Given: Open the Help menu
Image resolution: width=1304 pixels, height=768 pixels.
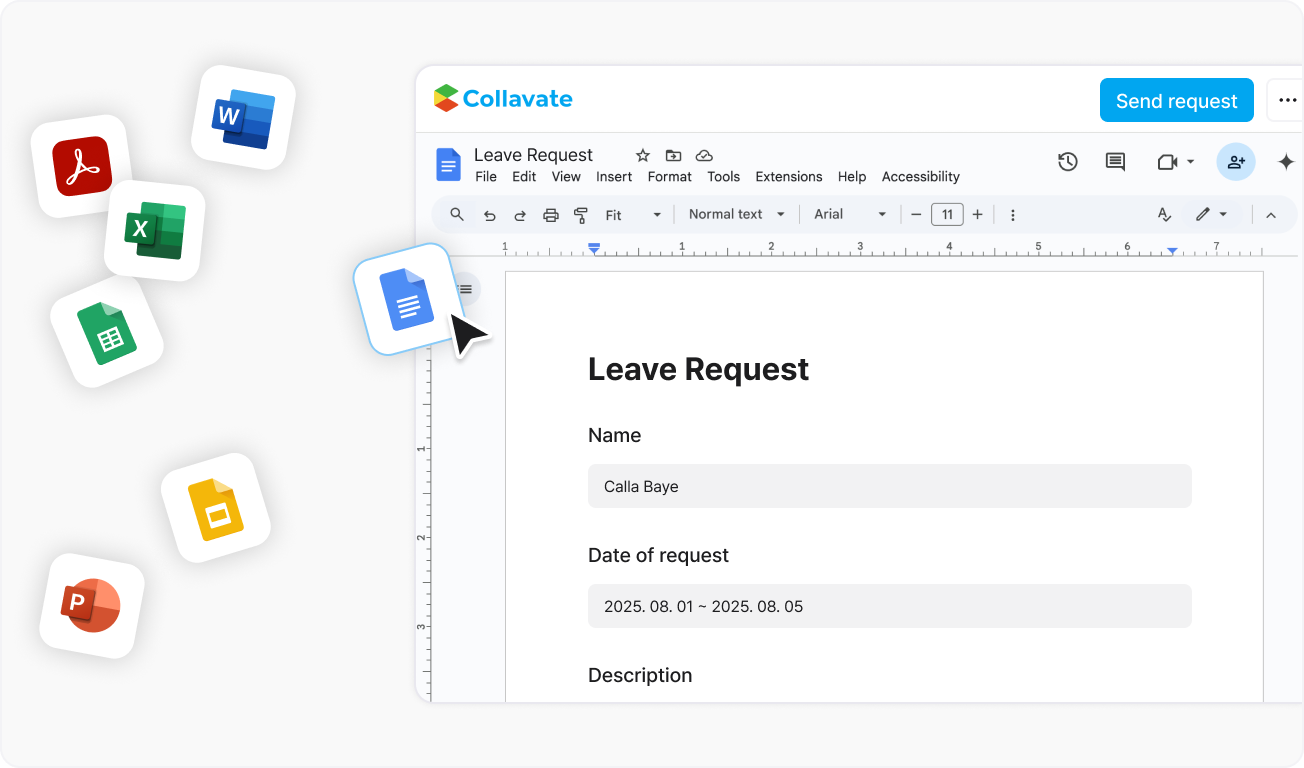Looking at the screenshot, I should point(852,177).
